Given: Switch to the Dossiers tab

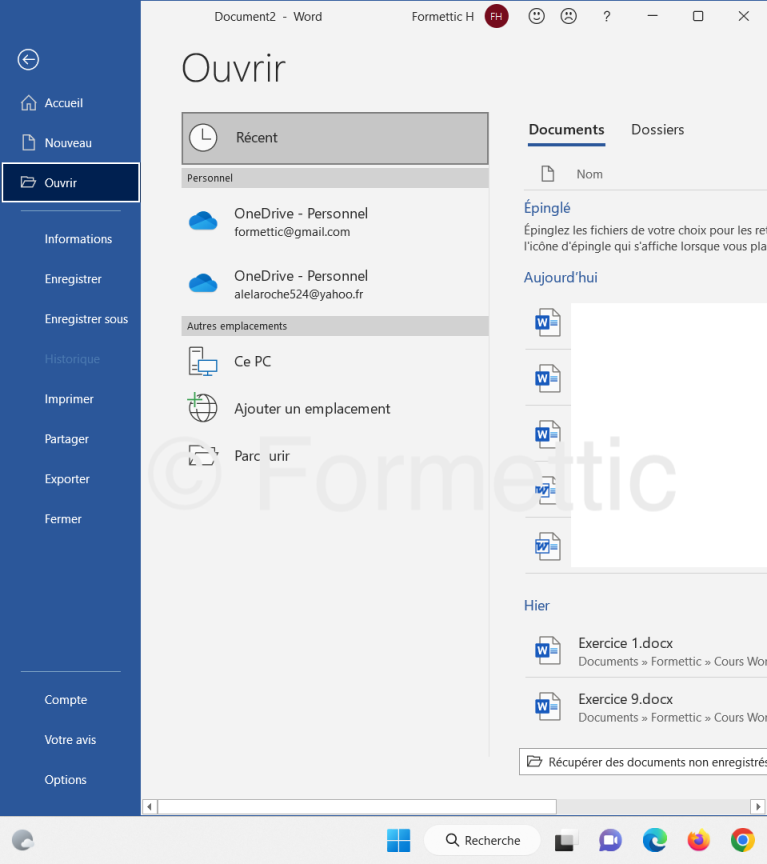Looking at the screenshot, I should coord(657,130).
